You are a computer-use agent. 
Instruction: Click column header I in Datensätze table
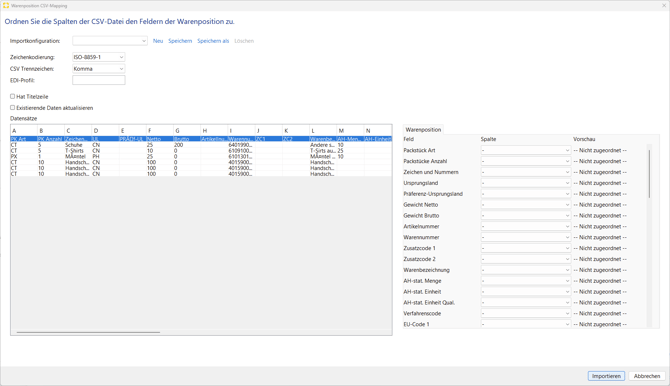(241, 130)
